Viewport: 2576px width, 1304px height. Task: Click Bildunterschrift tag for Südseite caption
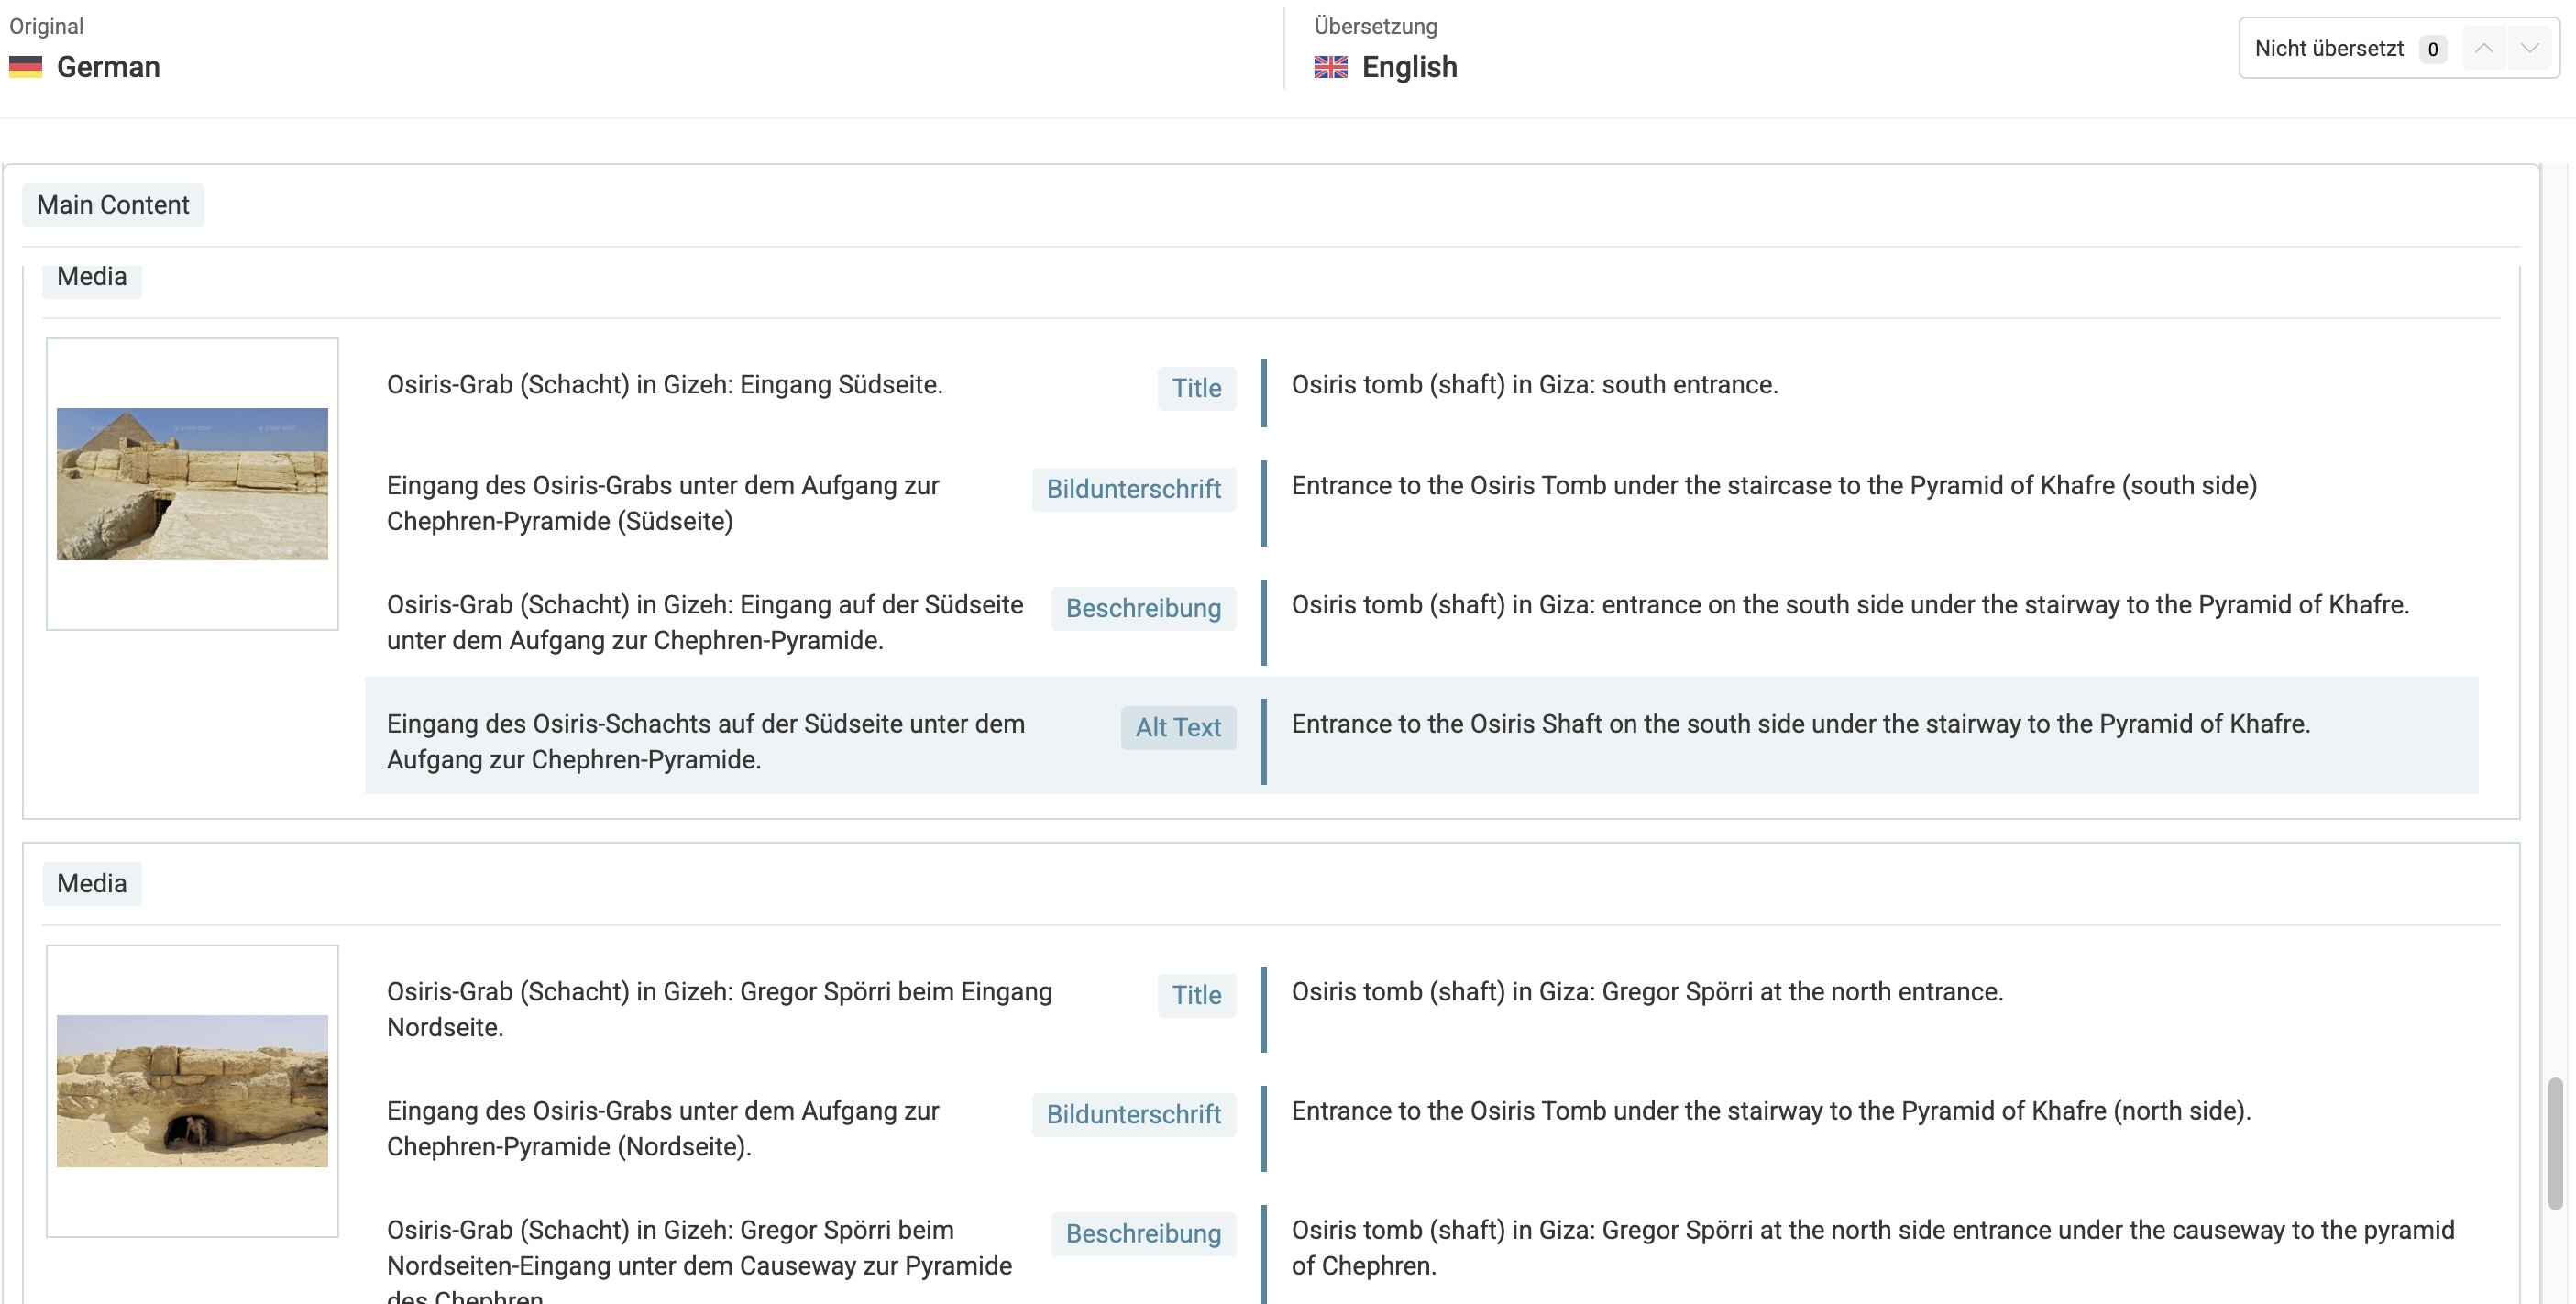[1134, 489]
